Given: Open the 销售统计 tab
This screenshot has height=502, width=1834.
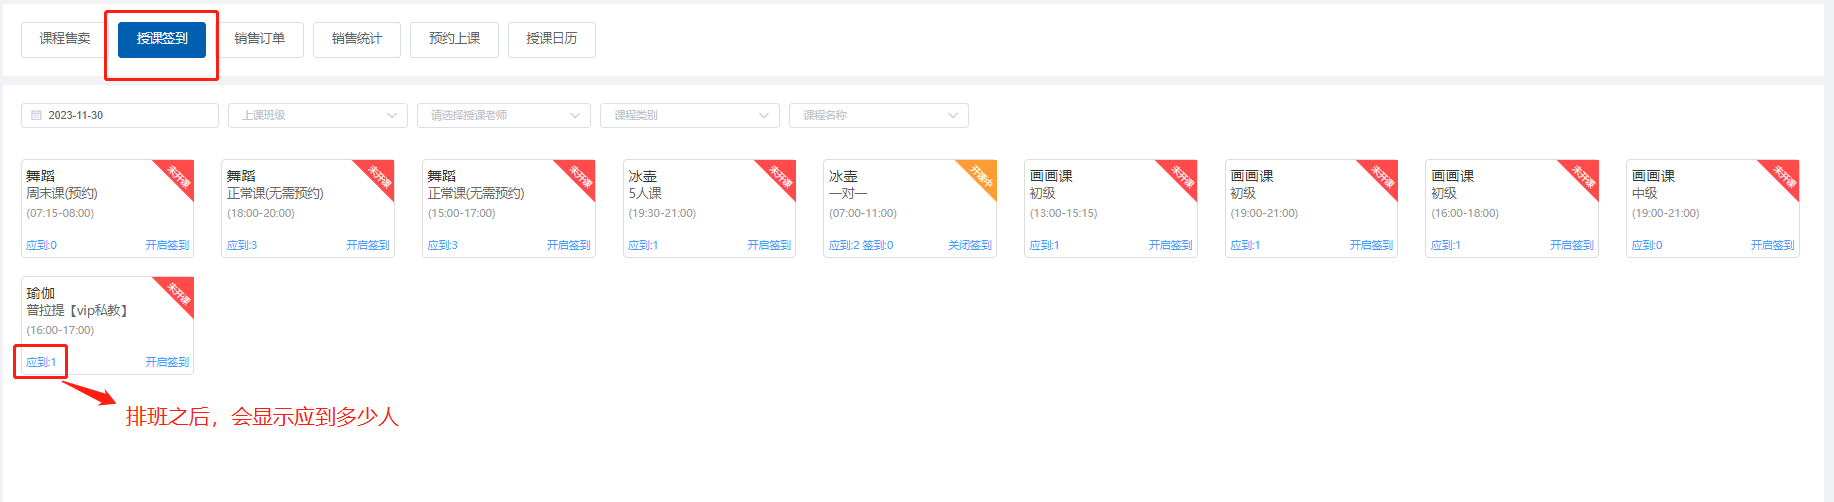Looking at the screenshot, I should pos(357,39).
